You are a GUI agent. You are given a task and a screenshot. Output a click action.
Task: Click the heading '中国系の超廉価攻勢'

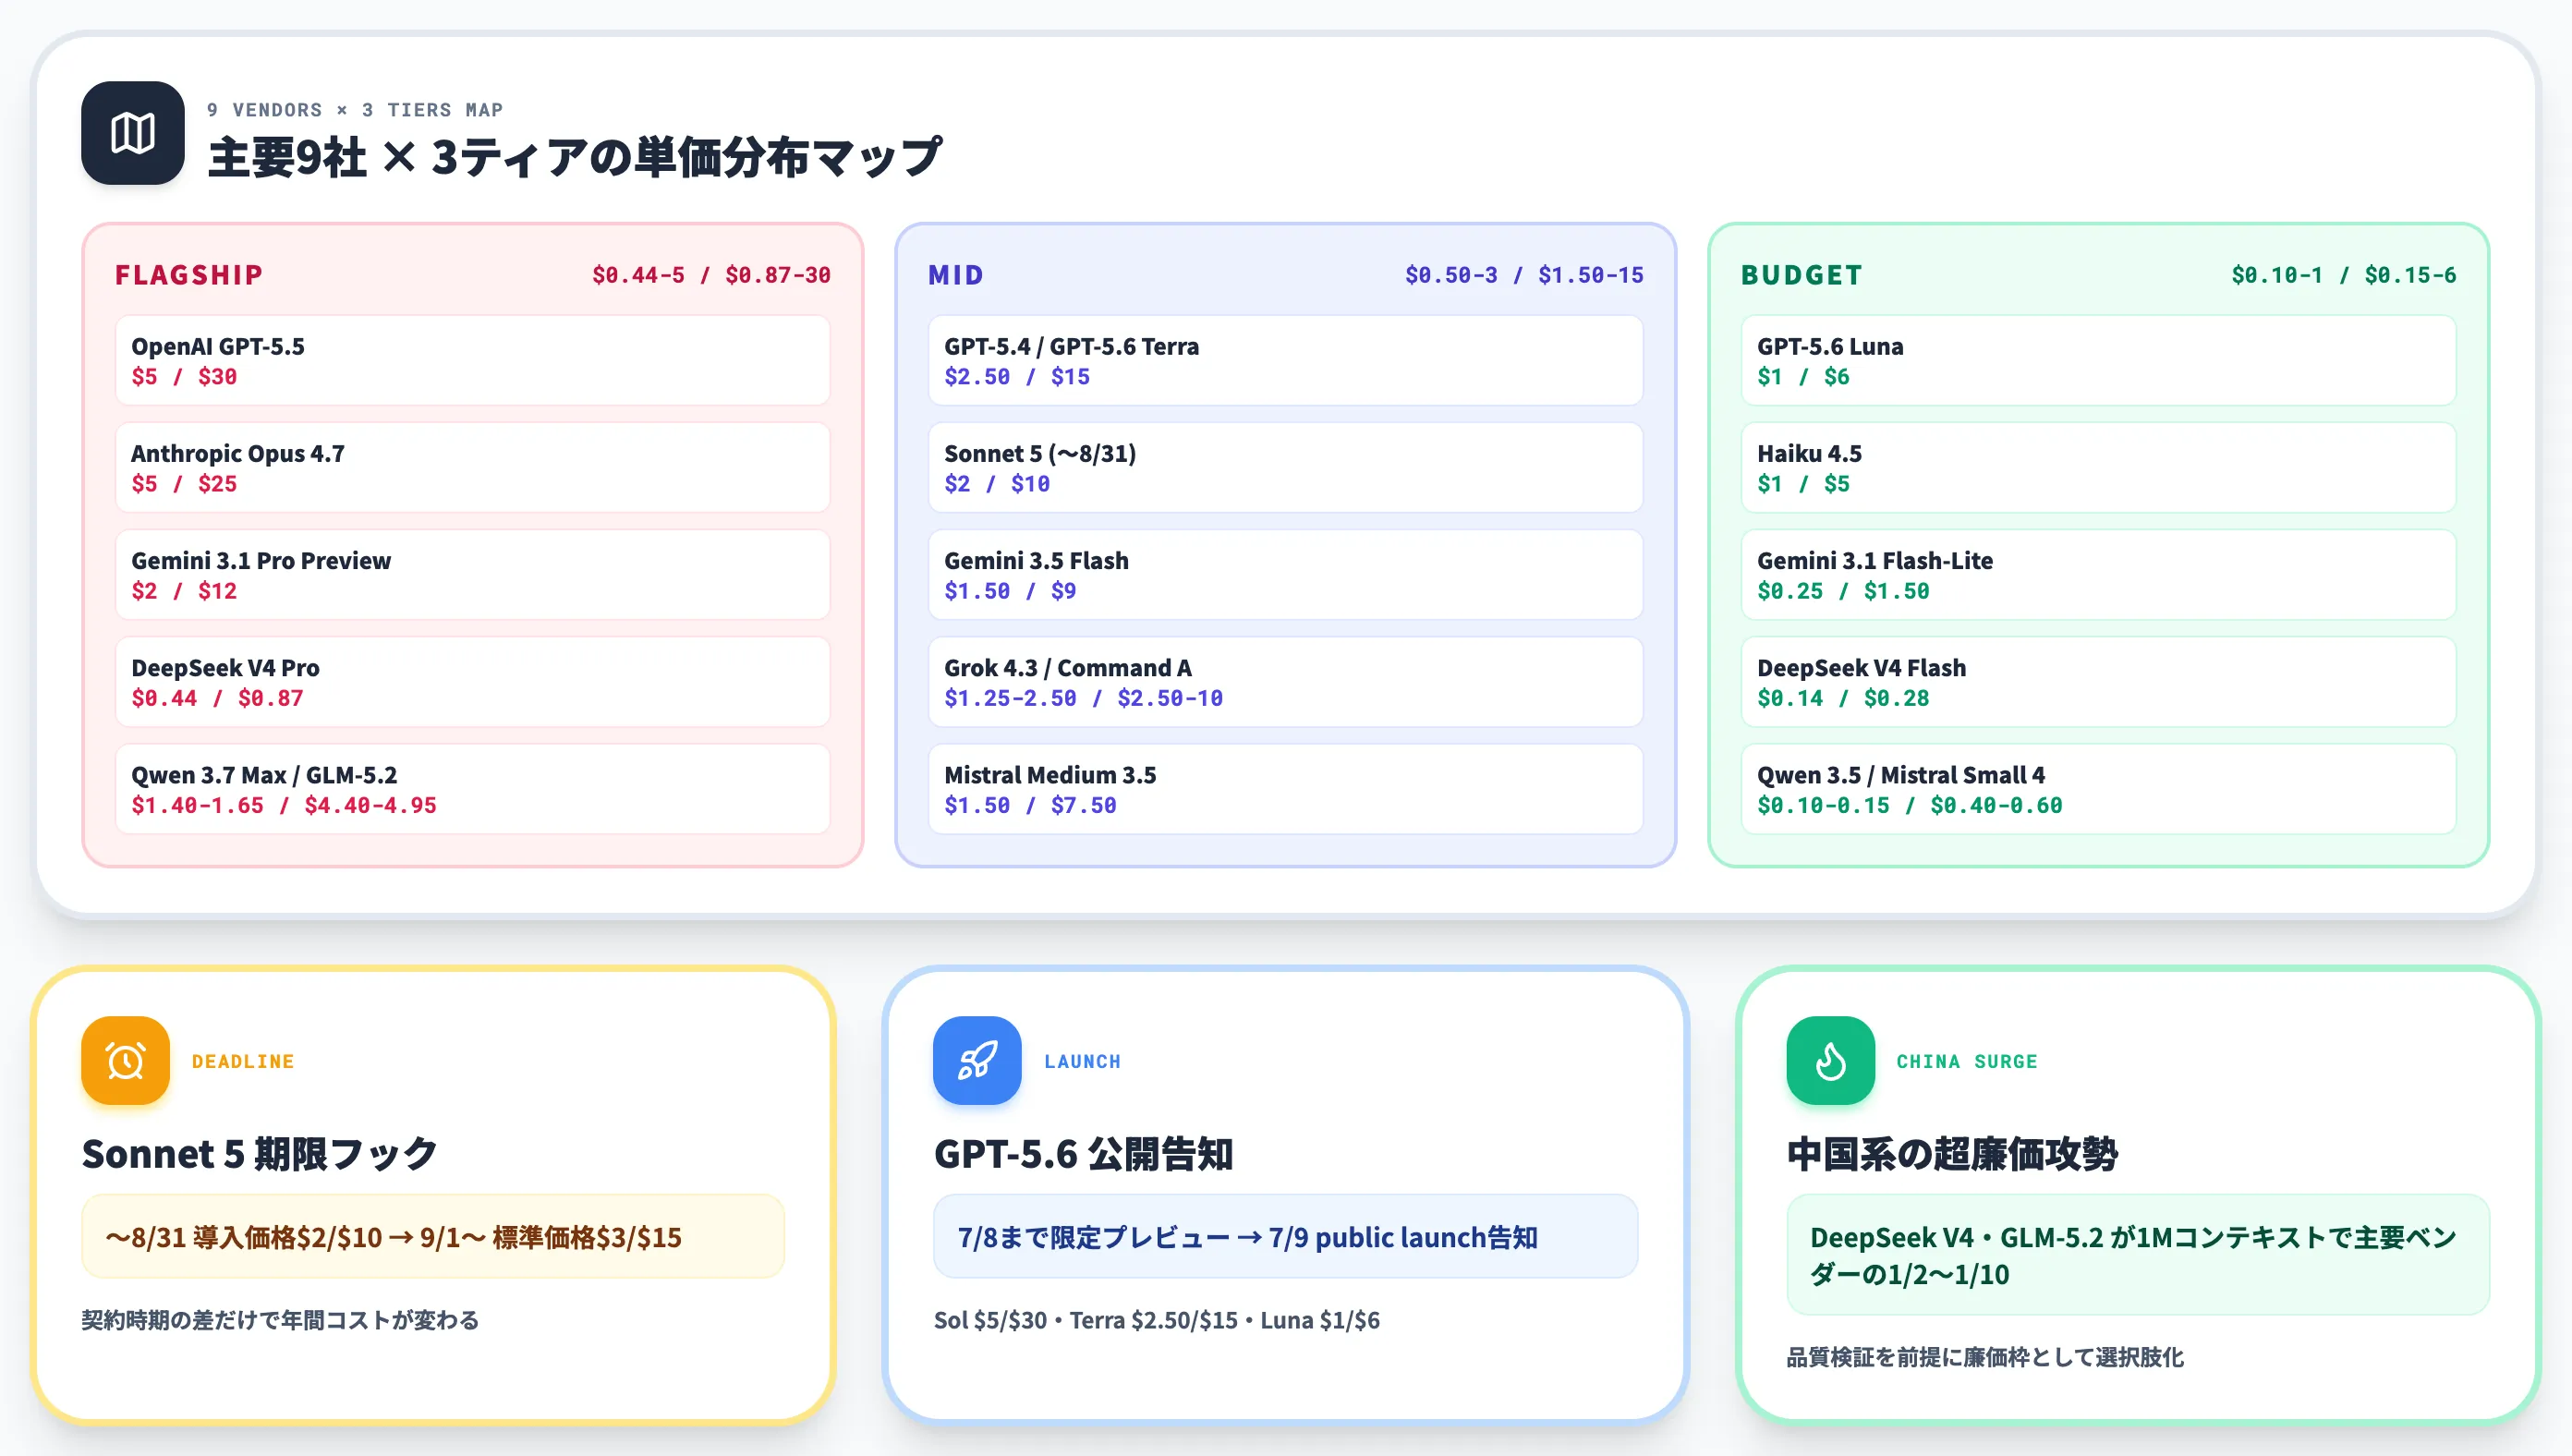[x=1953, y=1154]
